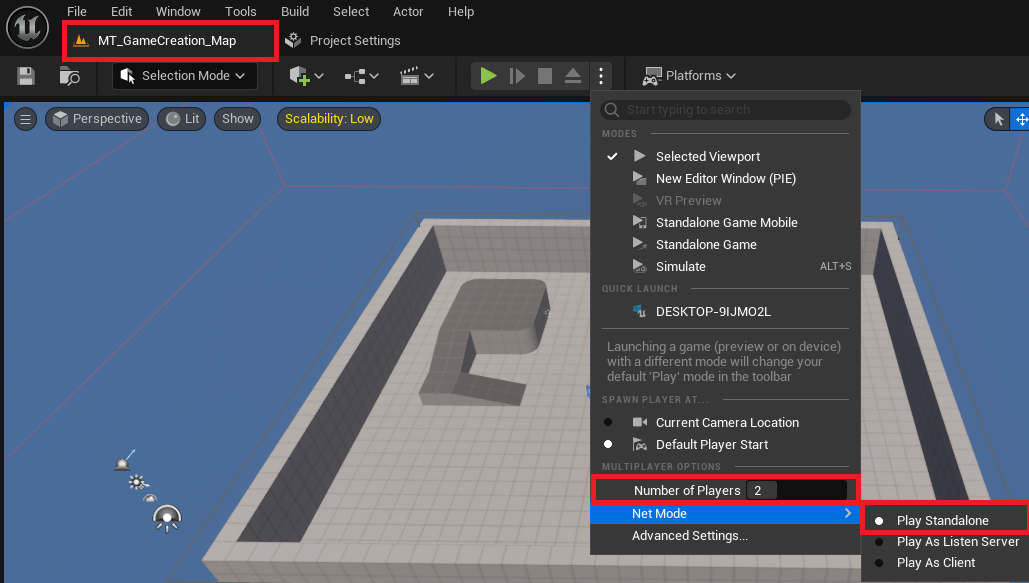Click the Project Settings gear icon

(293, 40)
